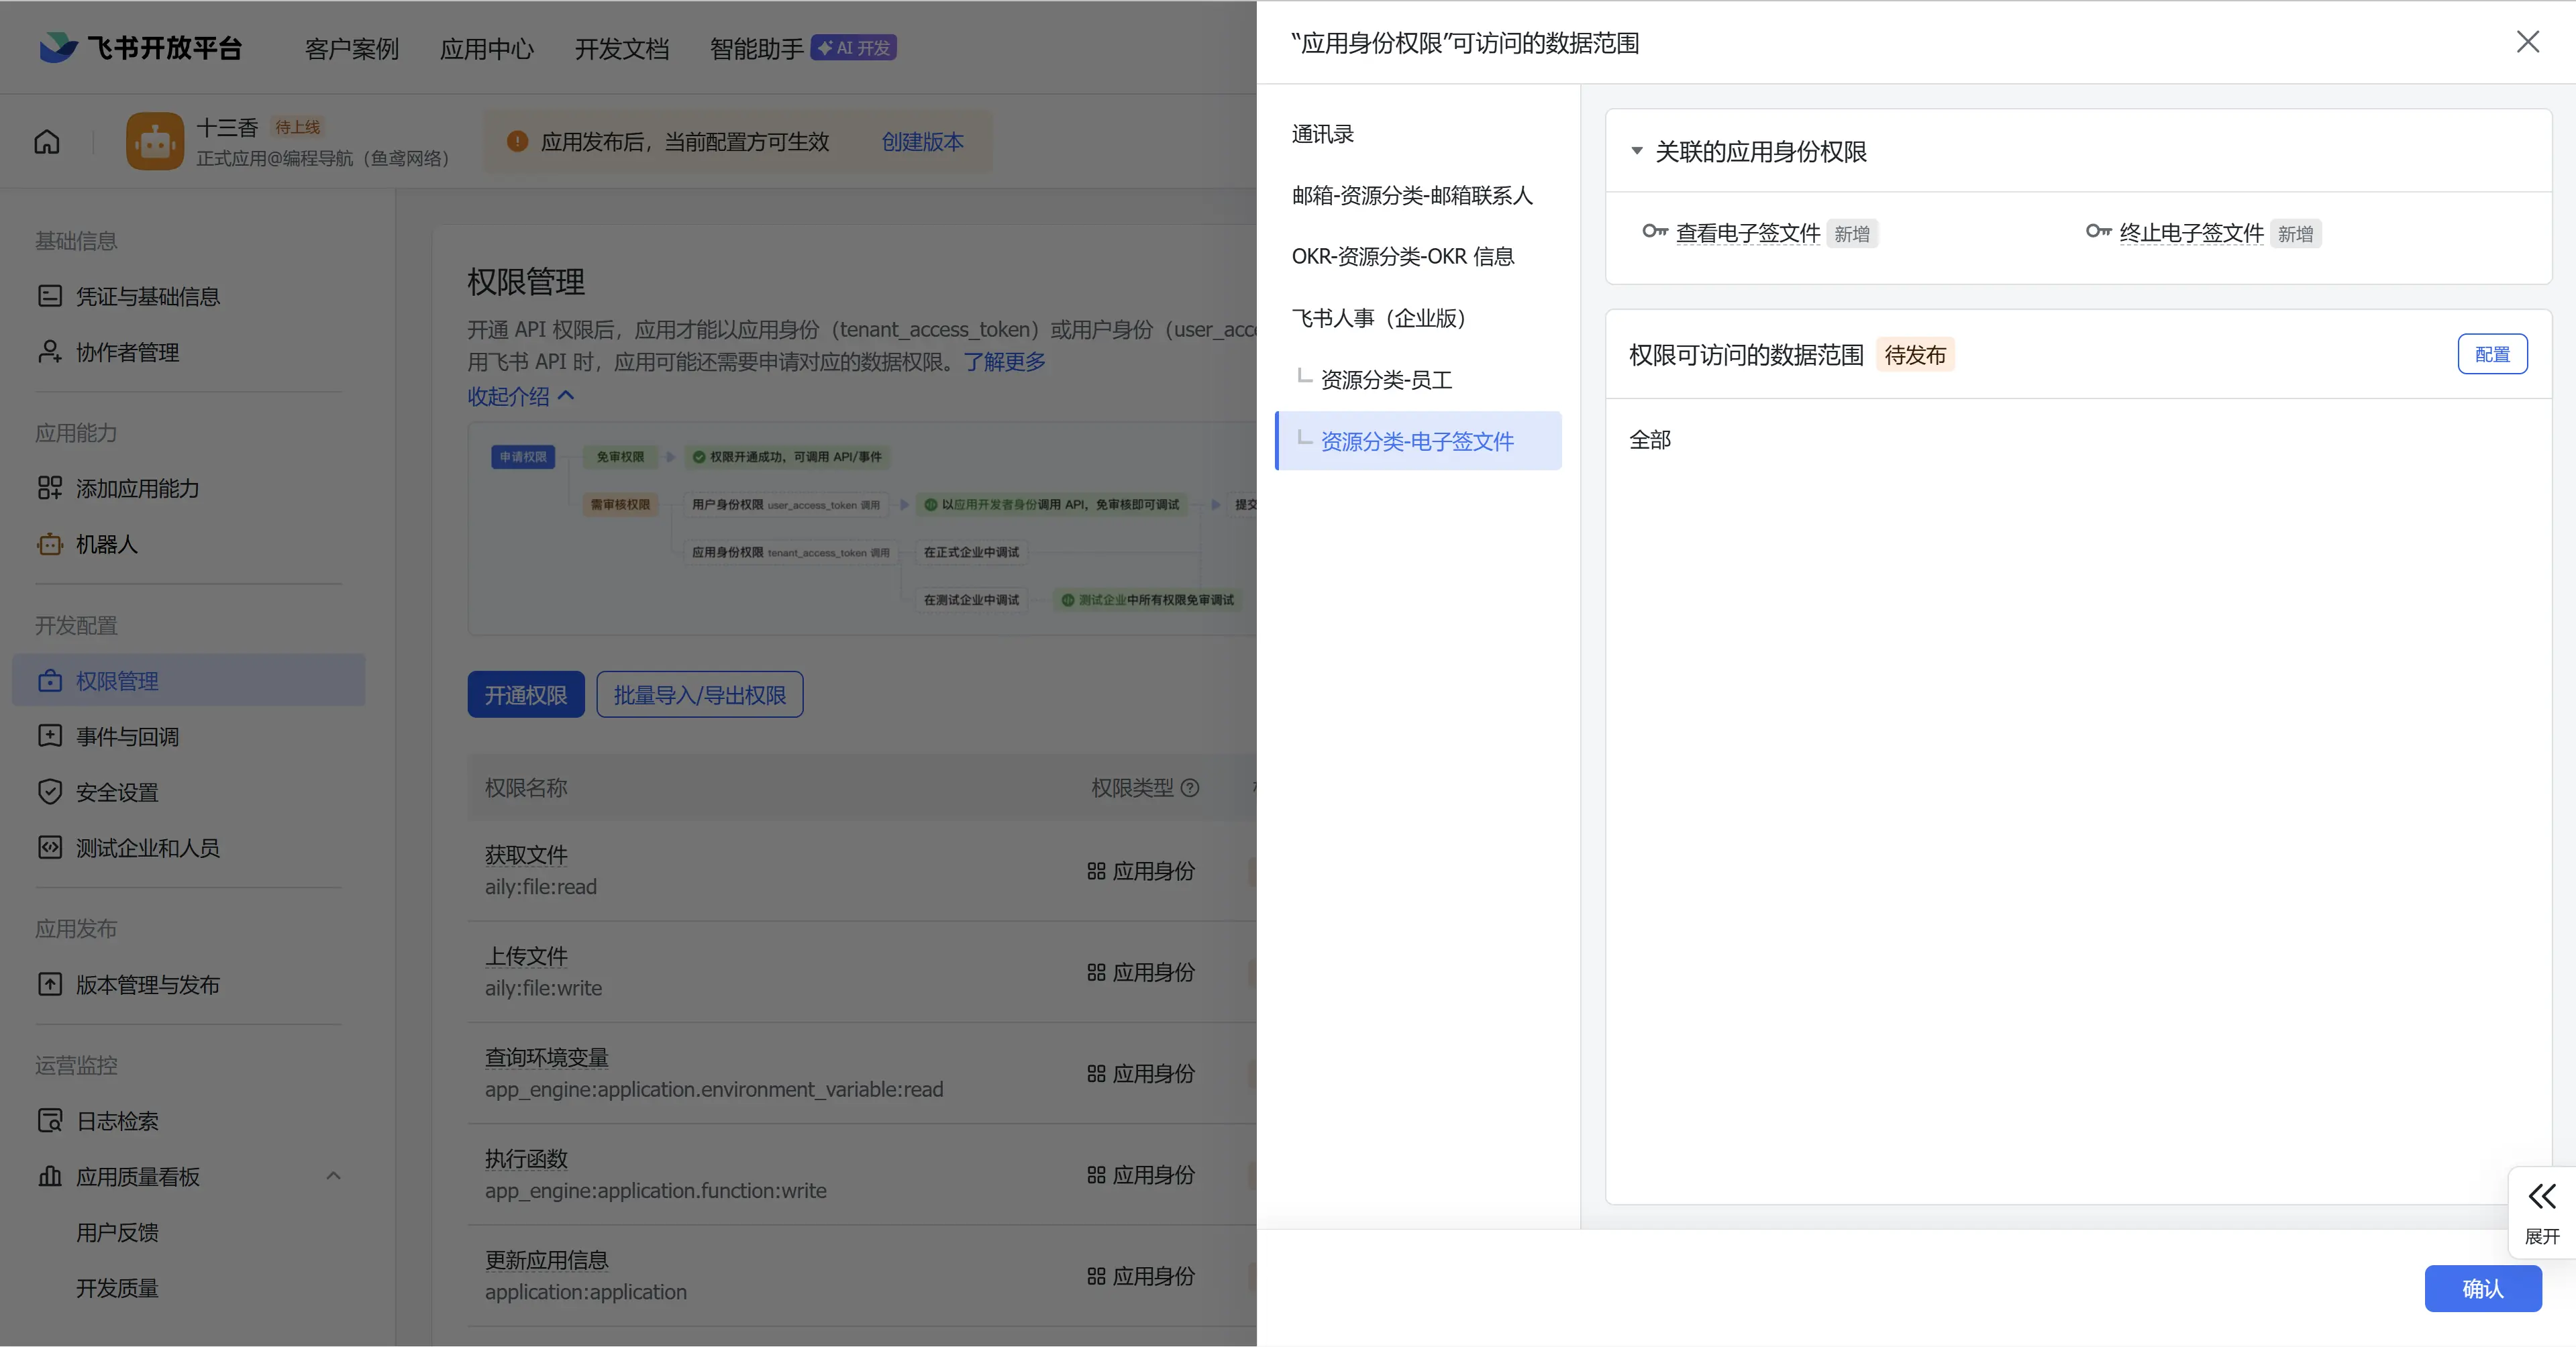Open the 开发文档 top menu
This screenshot has height=1347, width=2576.
[621, 48]
